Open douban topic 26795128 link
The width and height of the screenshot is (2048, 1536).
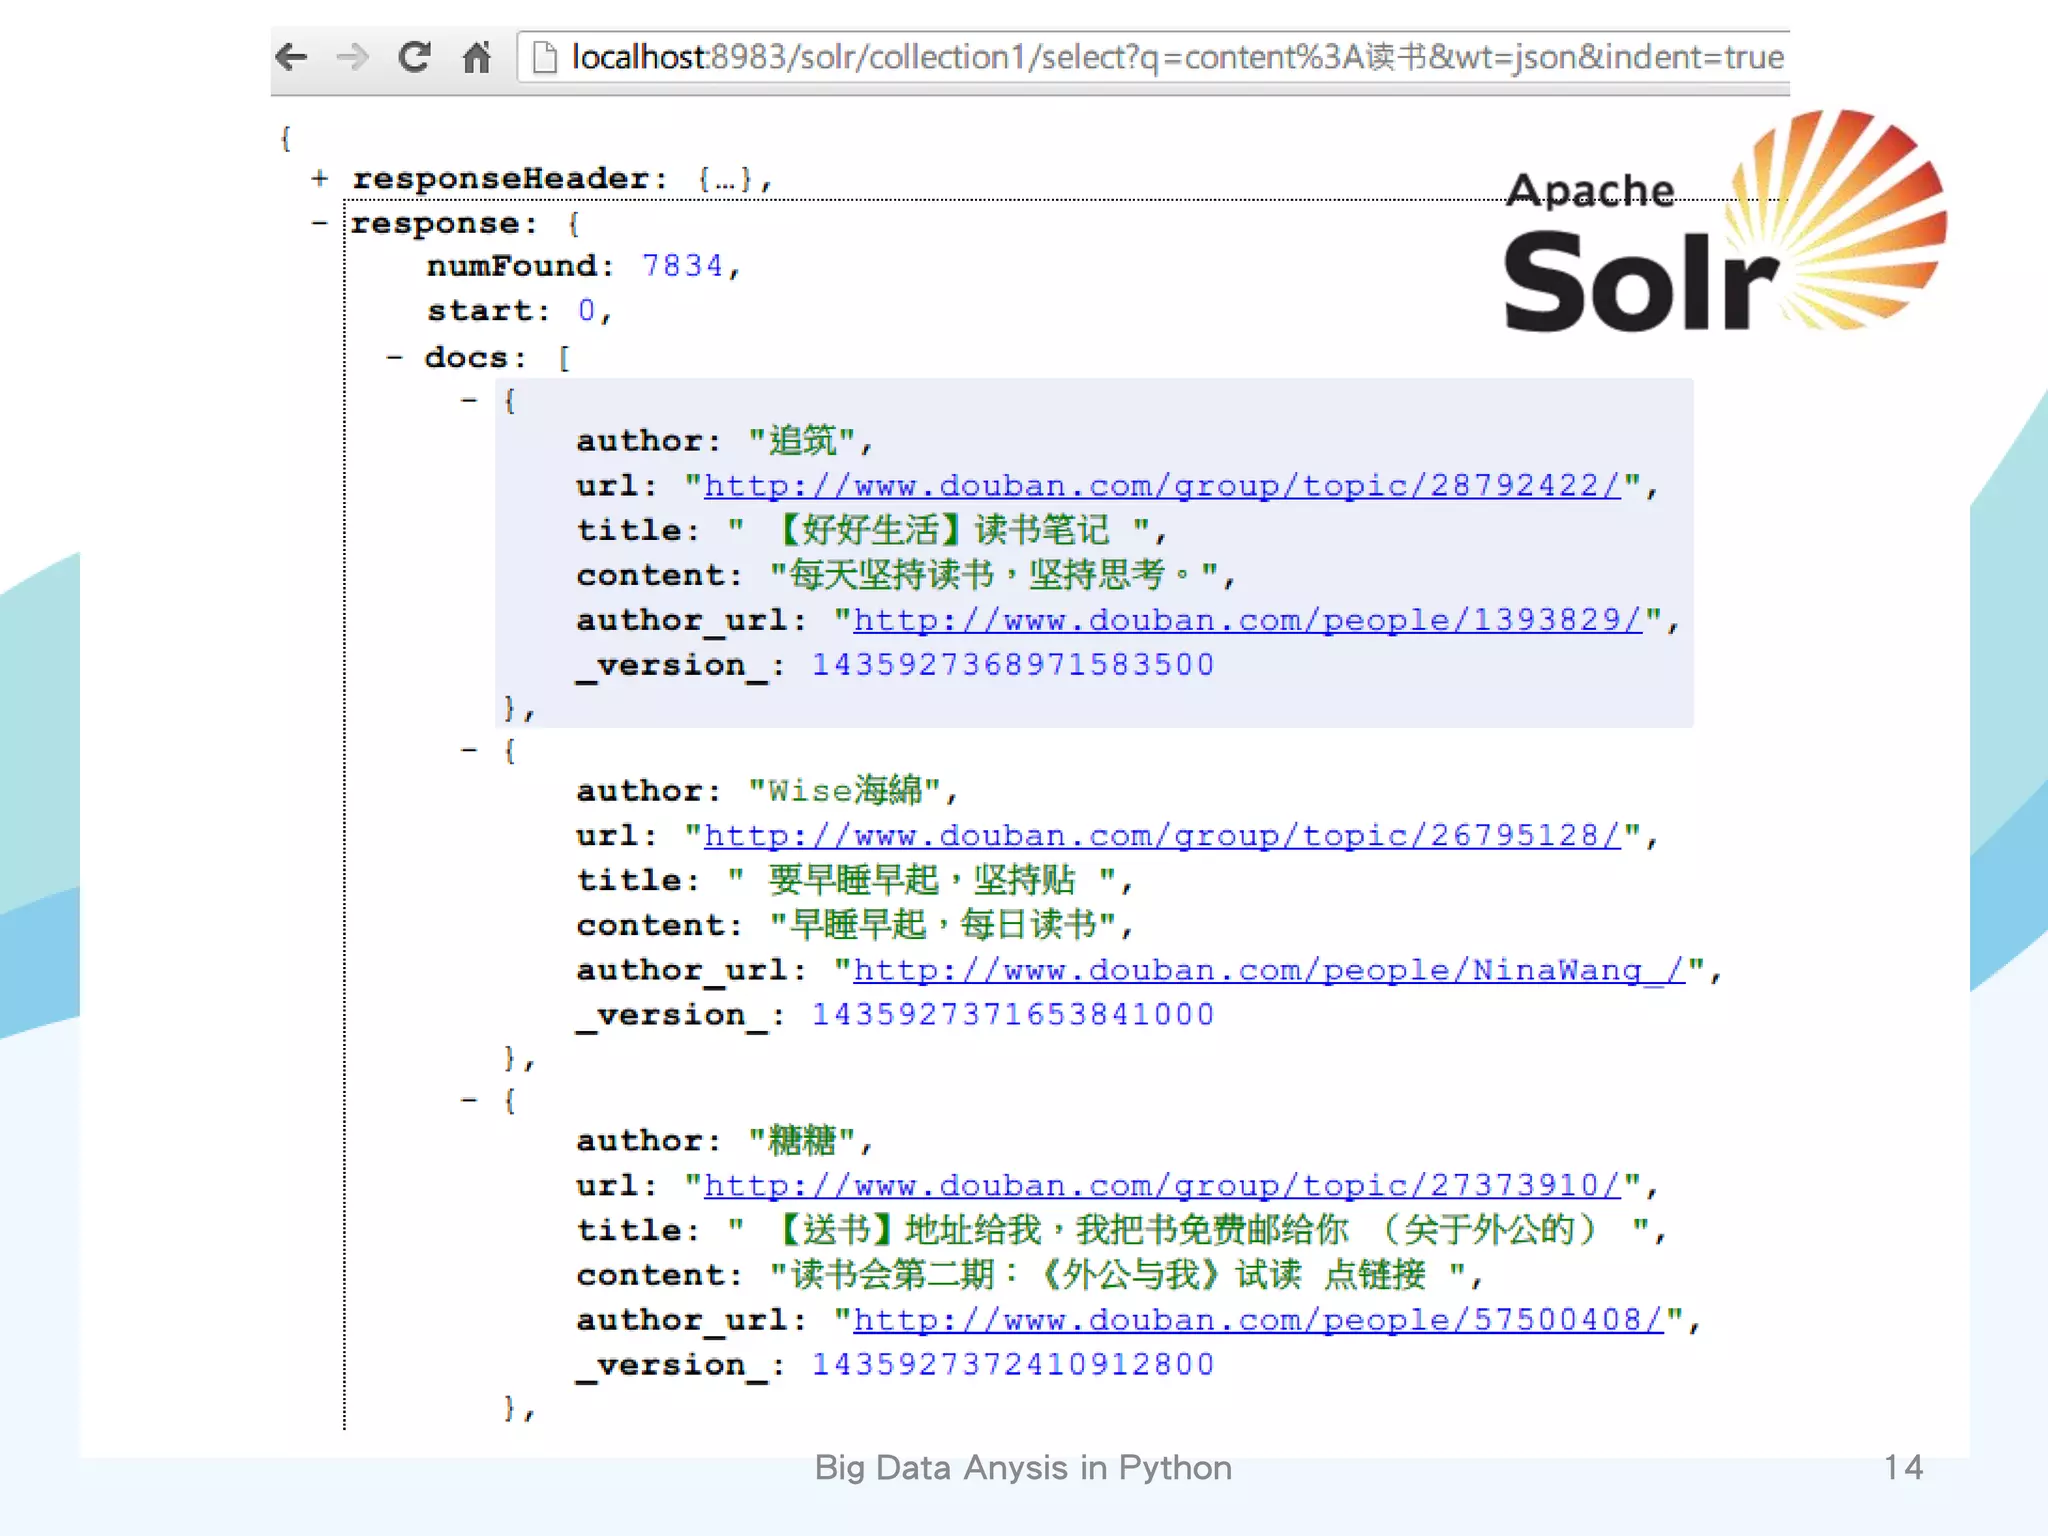(x=1161, y=836)
